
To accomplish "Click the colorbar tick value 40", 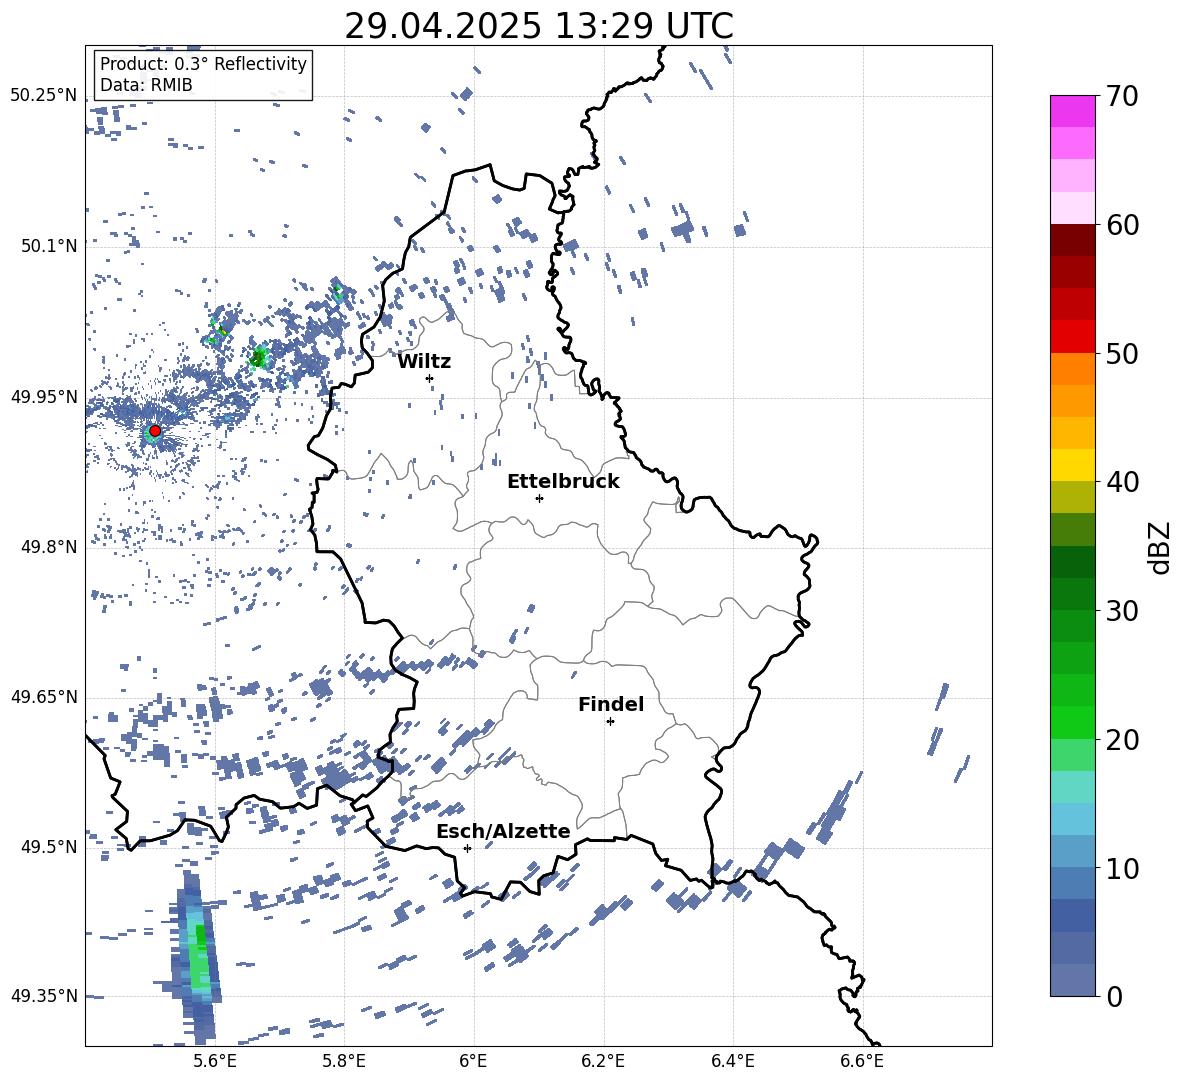I will [1122, 482].
